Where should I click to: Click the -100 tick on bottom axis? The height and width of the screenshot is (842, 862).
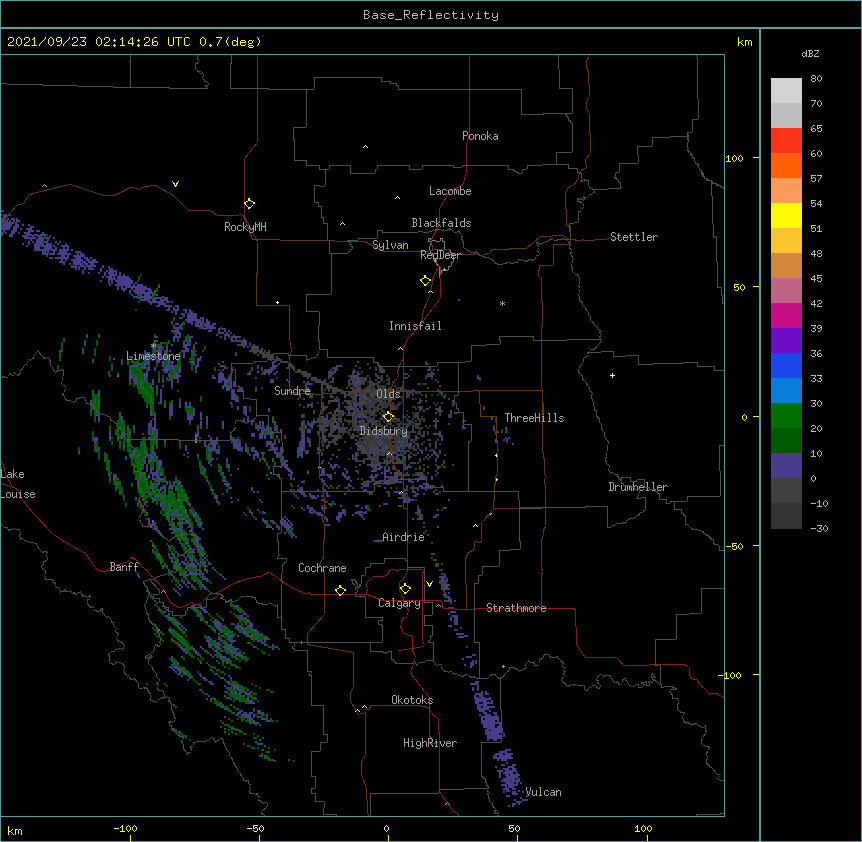click(125, 828)
